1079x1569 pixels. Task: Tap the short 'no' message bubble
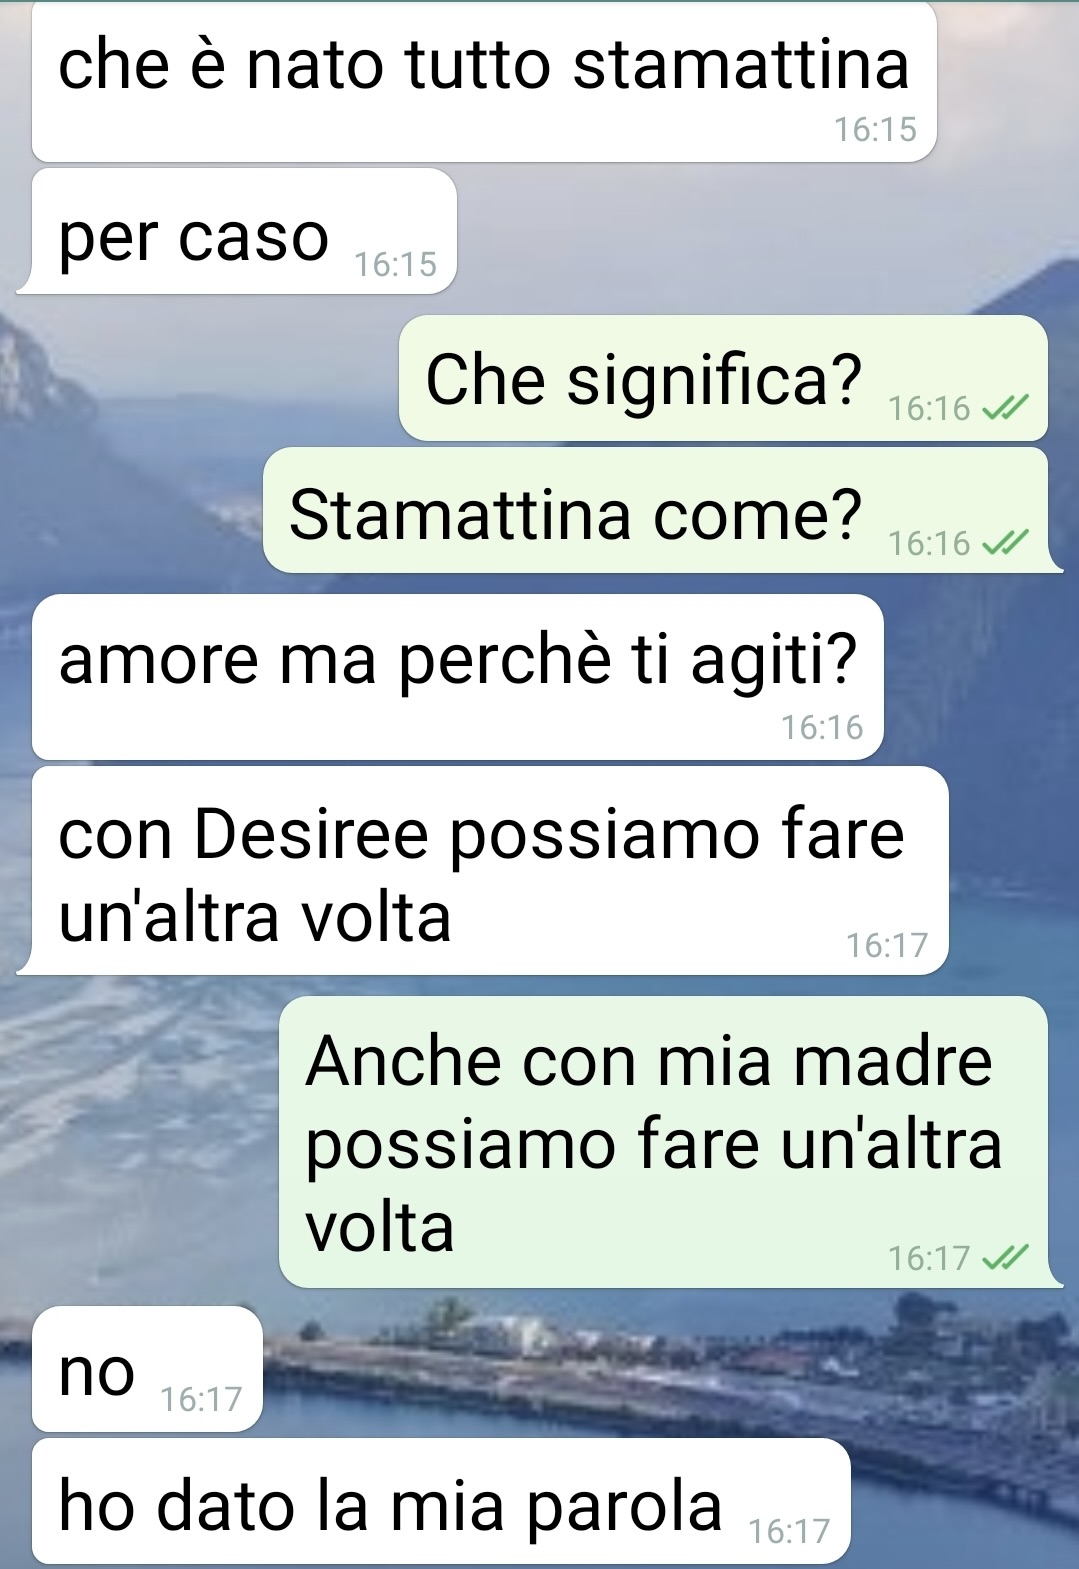[147, 1369]
